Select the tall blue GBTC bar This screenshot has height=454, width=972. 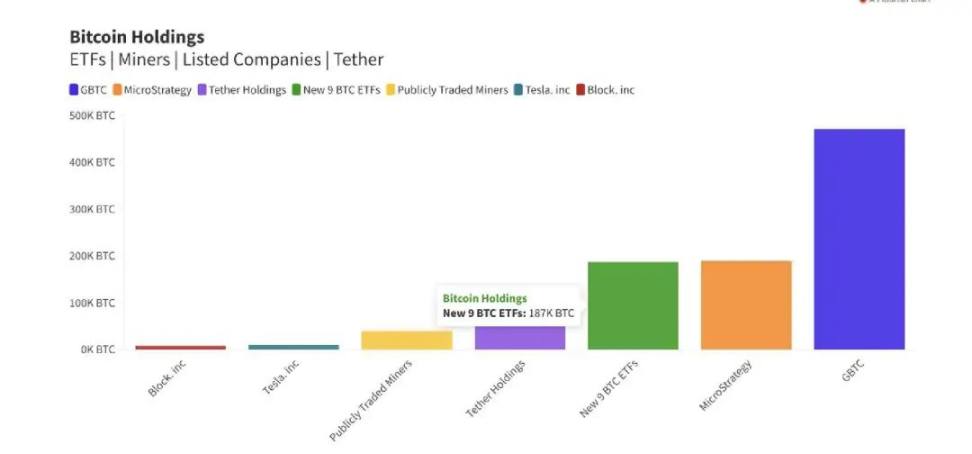click(859, 239)
